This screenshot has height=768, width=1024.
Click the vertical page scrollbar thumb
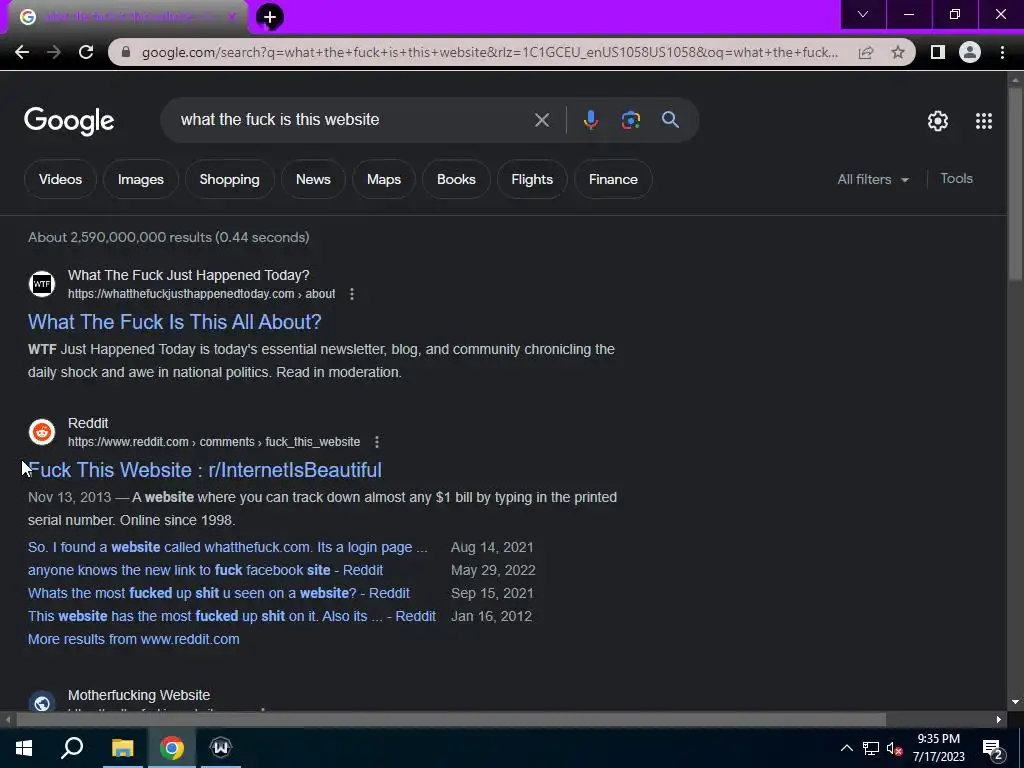tap(1015, 183)
